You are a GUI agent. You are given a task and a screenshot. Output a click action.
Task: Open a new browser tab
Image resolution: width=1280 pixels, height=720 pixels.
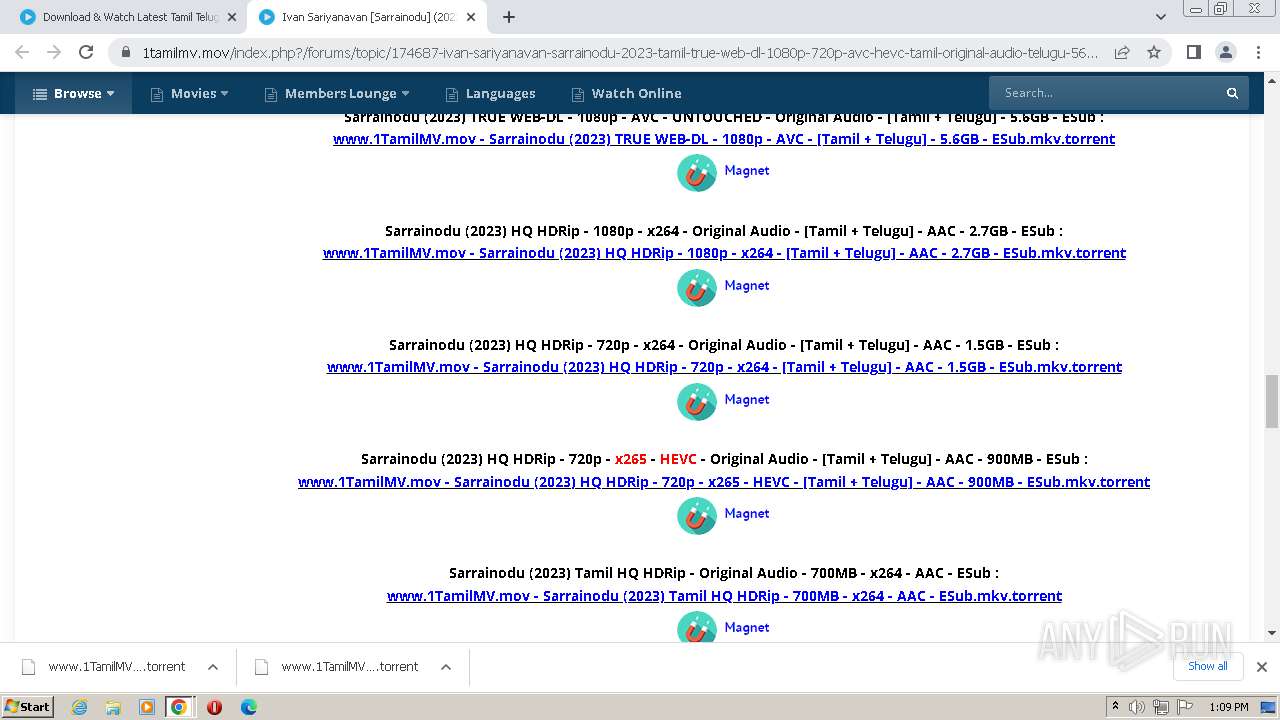[509, 17]
